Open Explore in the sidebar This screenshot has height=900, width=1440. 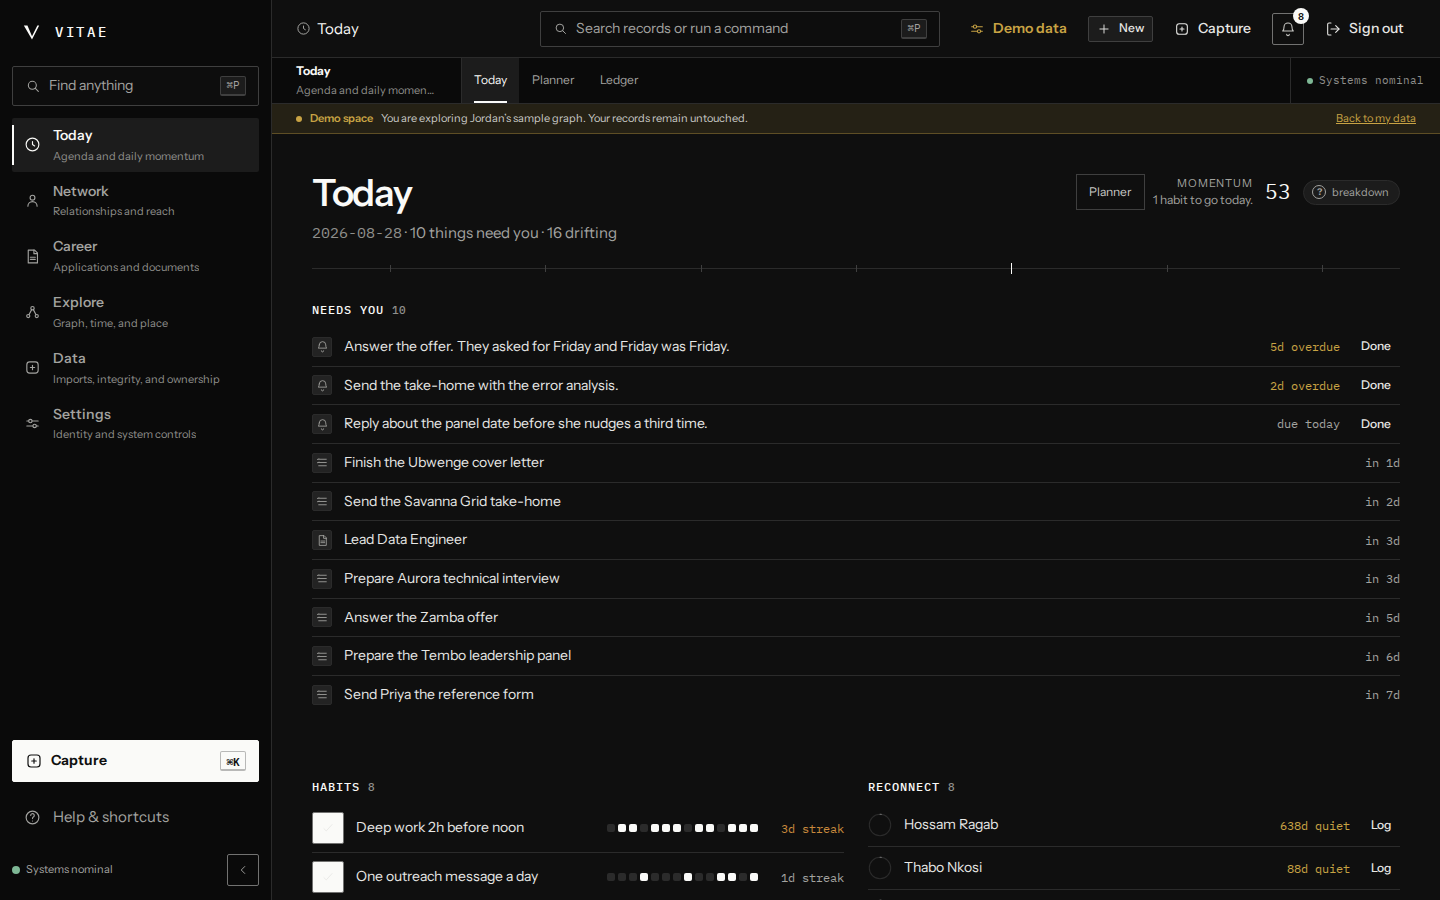[x=135, y=312]
